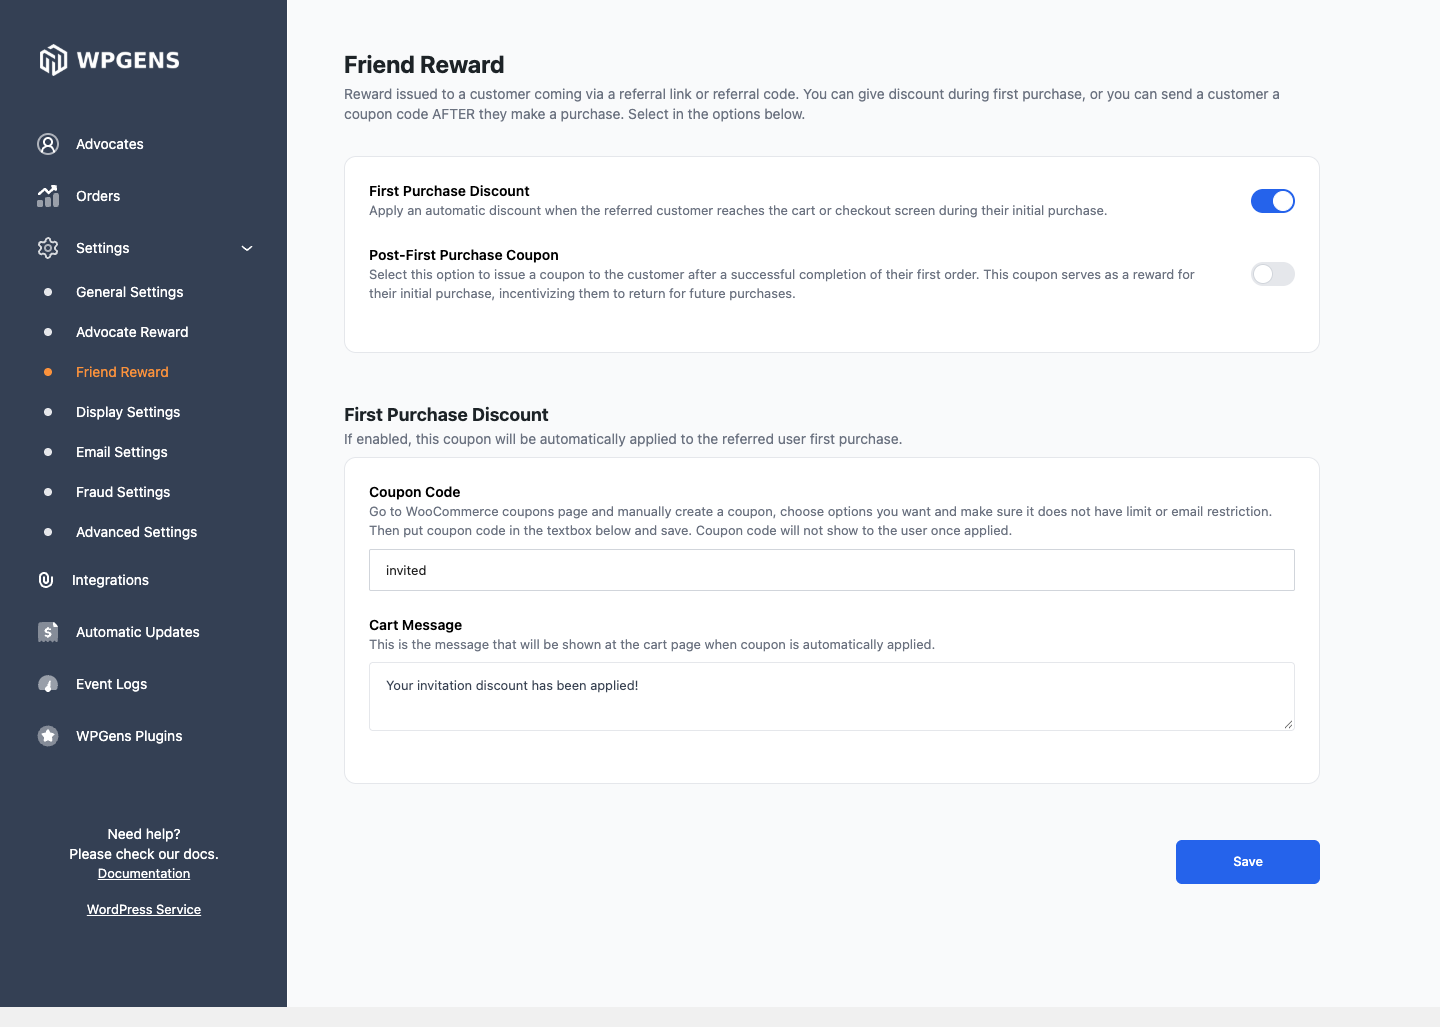Click the Coupon Code field label
This screenshot has height=1027, width=1440.
(415, 492)
